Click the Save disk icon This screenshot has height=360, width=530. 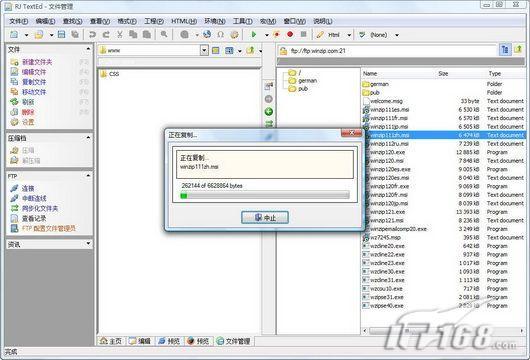(x=62, y=34)
